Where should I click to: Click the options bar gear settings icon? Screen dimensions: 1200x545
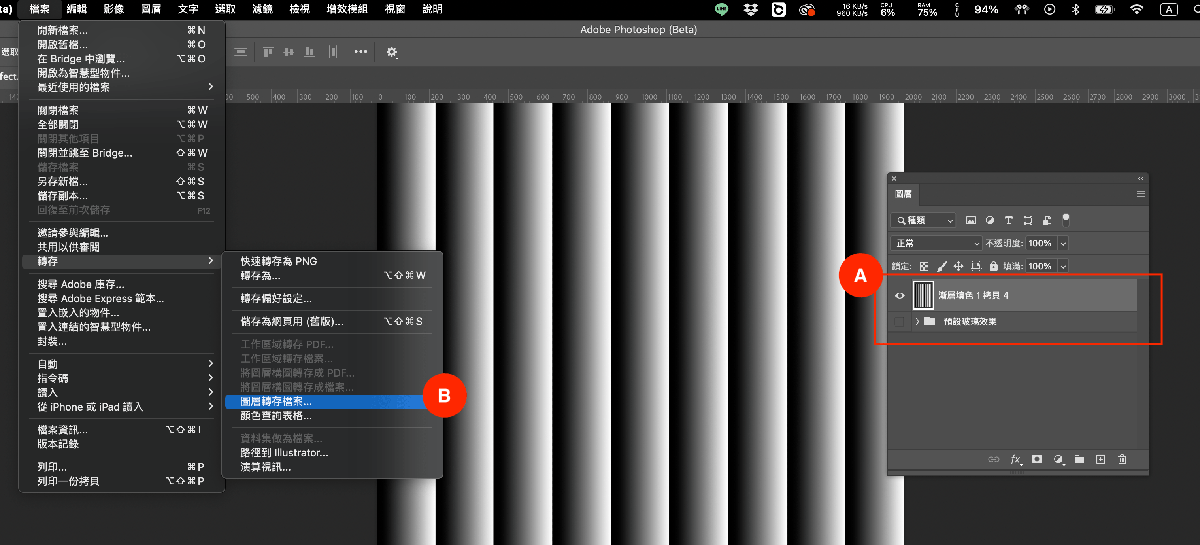pyautogui.click(x=391, y=51)
